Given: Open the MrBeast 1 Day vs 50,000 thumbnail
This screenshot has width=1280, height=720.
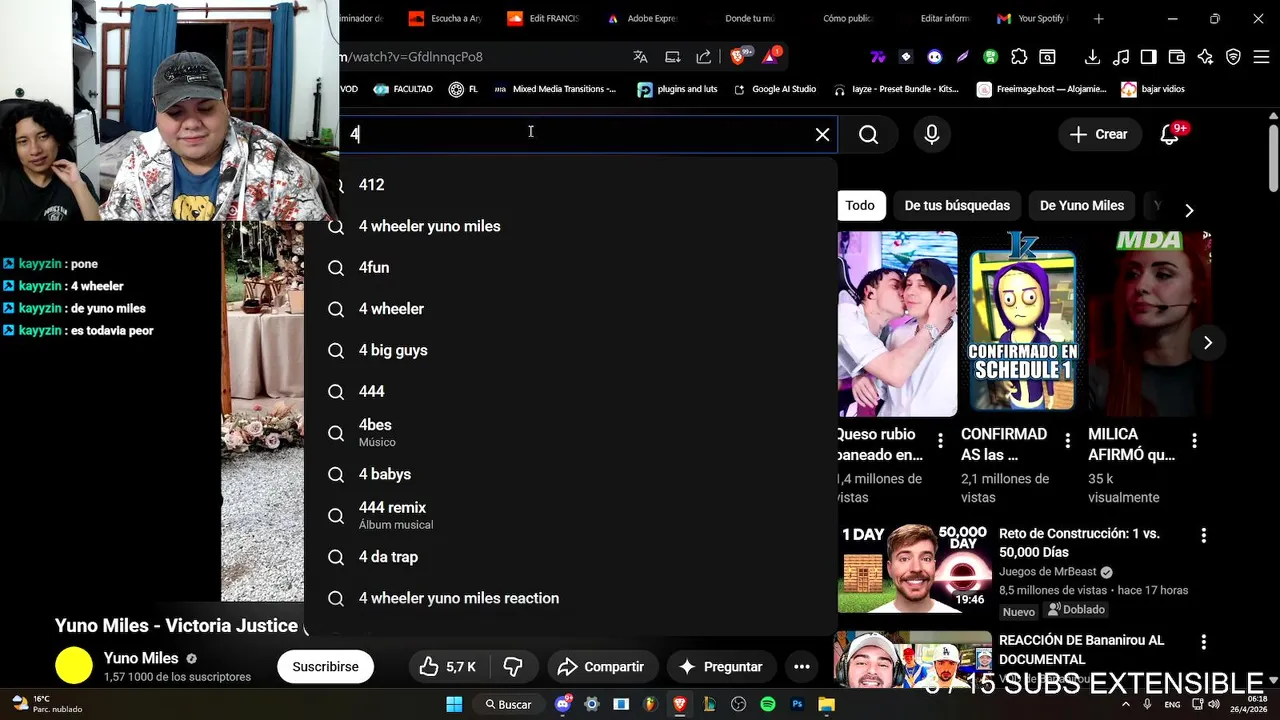Looking at the screenshot, I should pos(914,567).
